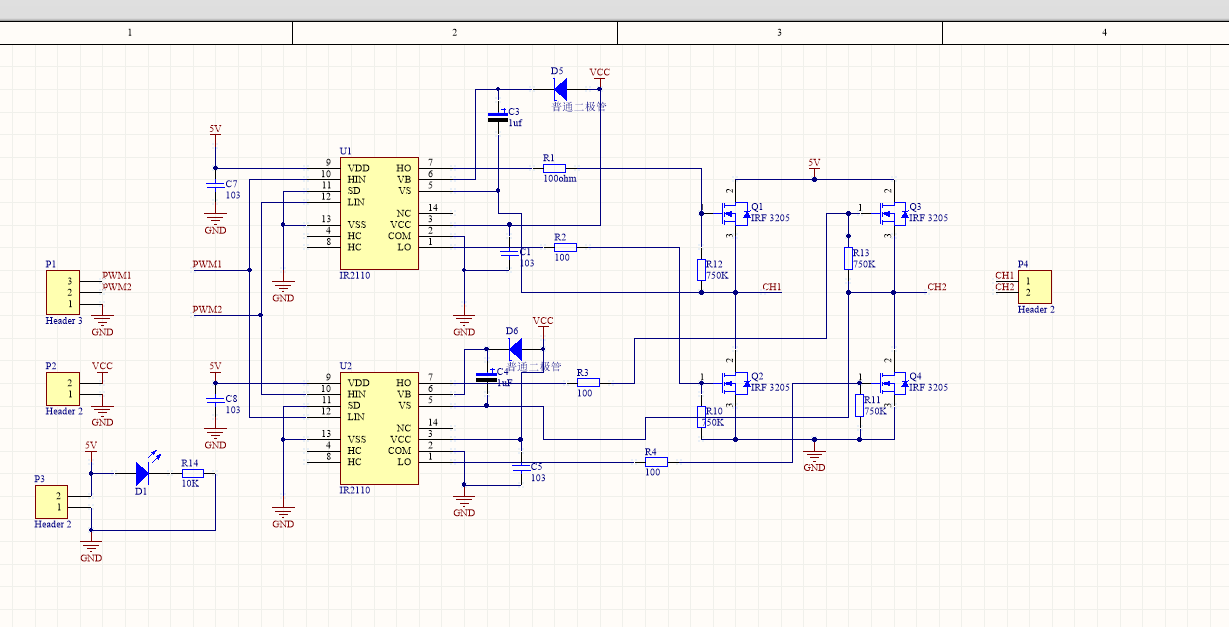
Task: Select capacitor C5 symbol
Action: 521,468
